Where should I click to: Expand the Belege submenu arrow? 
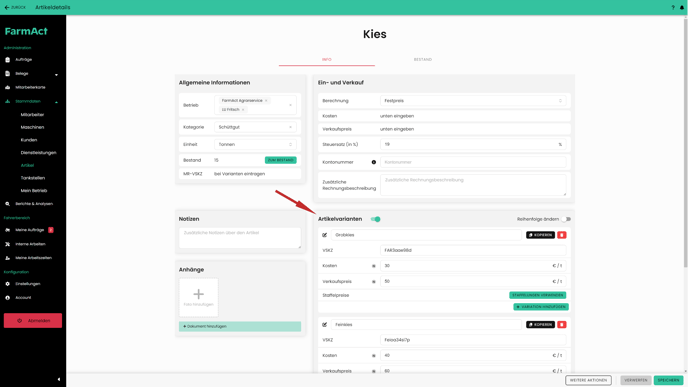[x=56, y=75]
